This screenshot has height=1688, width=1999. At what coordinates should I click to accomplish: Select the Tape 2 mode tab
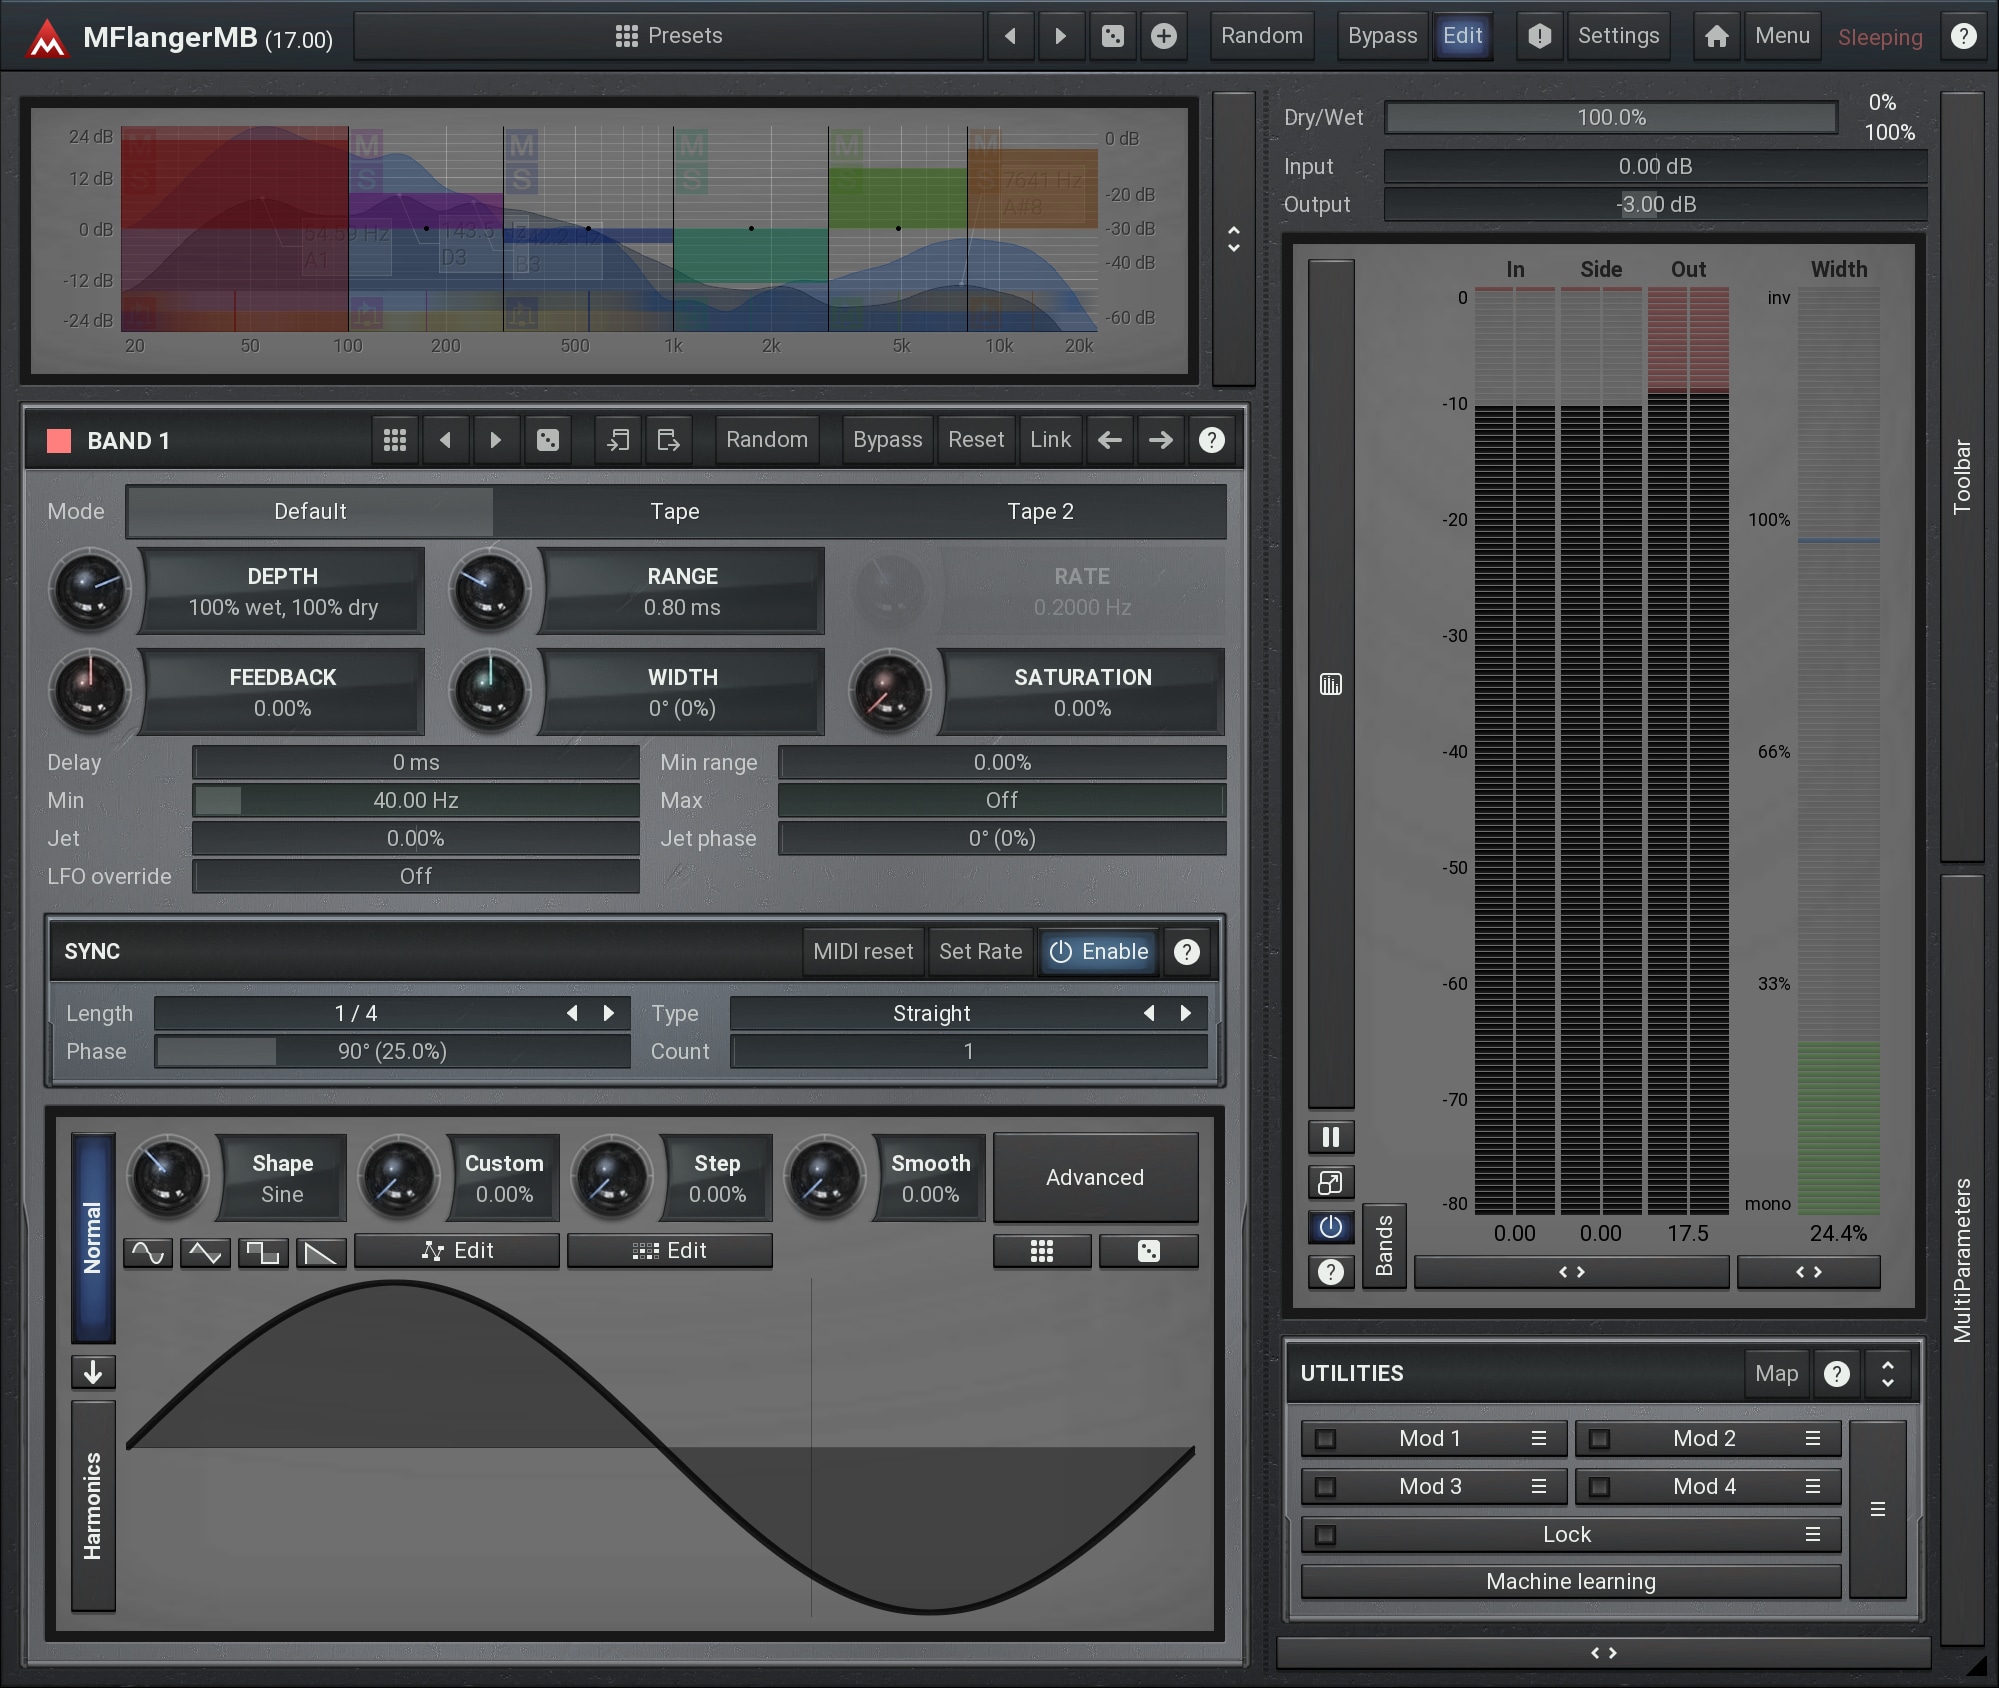point(1040,511)
